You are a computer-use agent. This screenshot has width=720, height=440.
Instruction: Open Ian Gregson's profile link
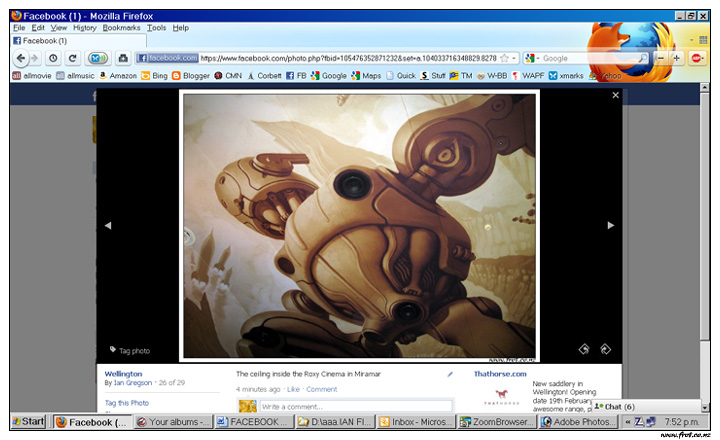[x=133, y=383]
